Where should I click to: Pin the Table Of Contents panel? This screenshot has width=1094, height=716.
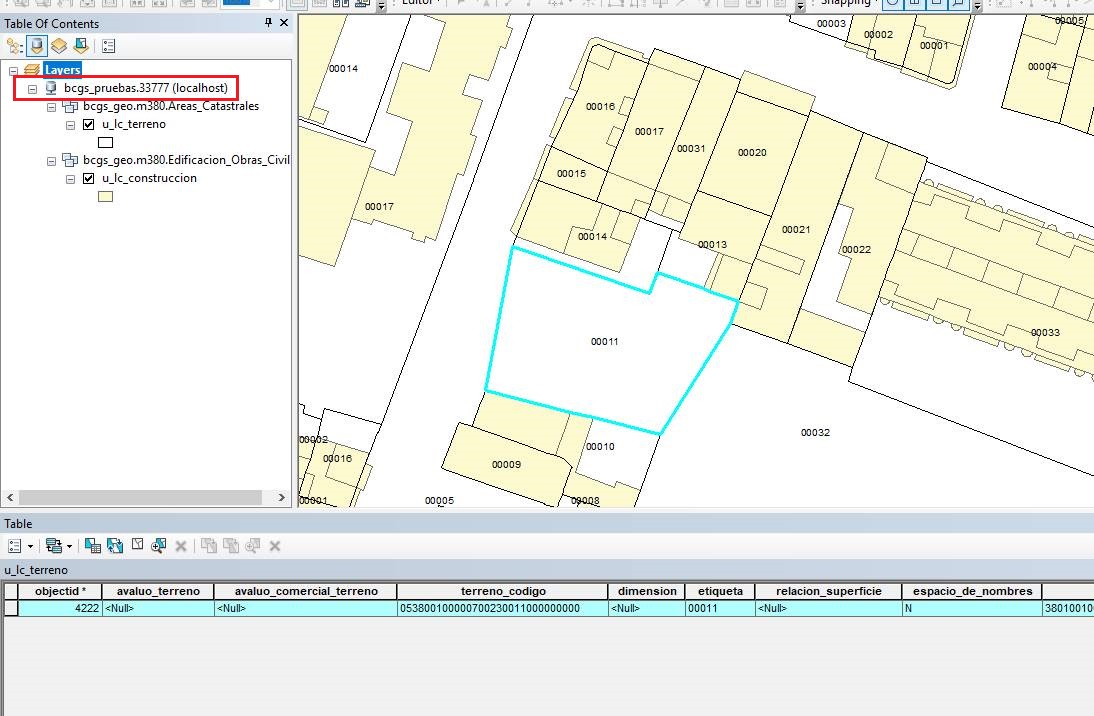(x=268, y=23)
